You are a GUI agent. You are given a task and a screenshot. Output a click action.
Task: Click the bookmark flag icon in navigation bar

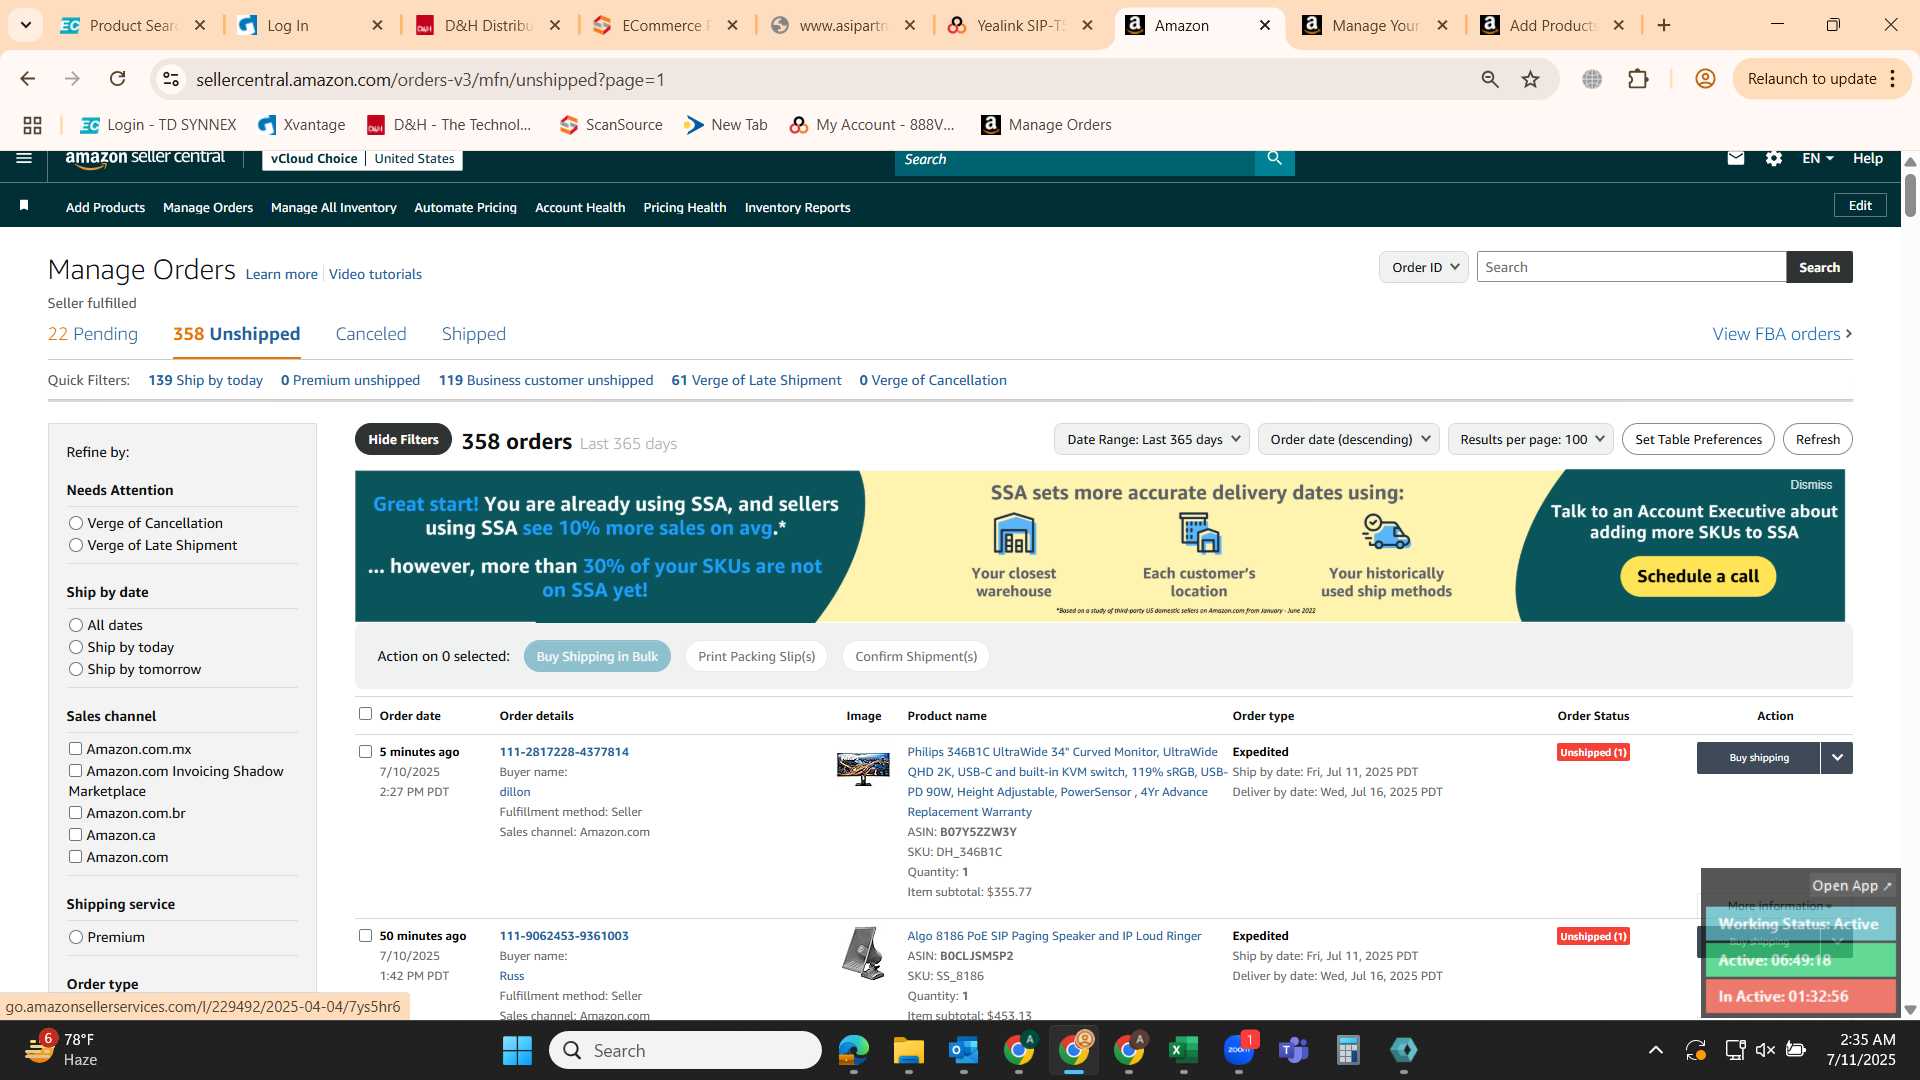[24, 205]
